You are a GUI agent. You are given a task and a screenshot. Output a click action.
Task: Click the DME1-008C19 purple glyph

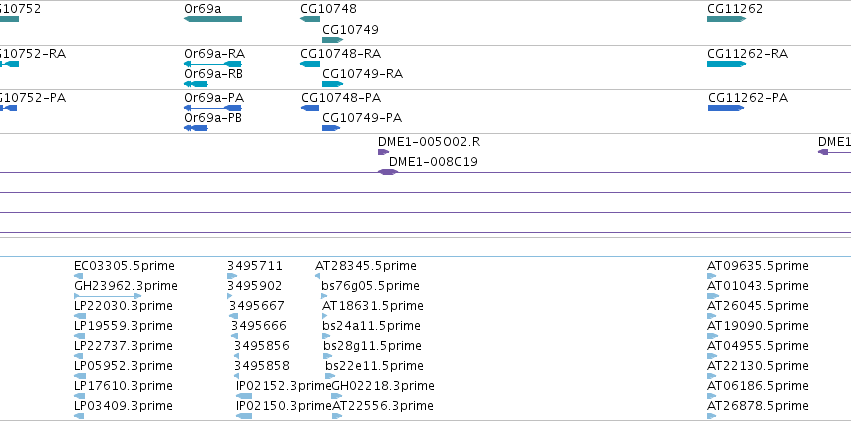(388, 172)
